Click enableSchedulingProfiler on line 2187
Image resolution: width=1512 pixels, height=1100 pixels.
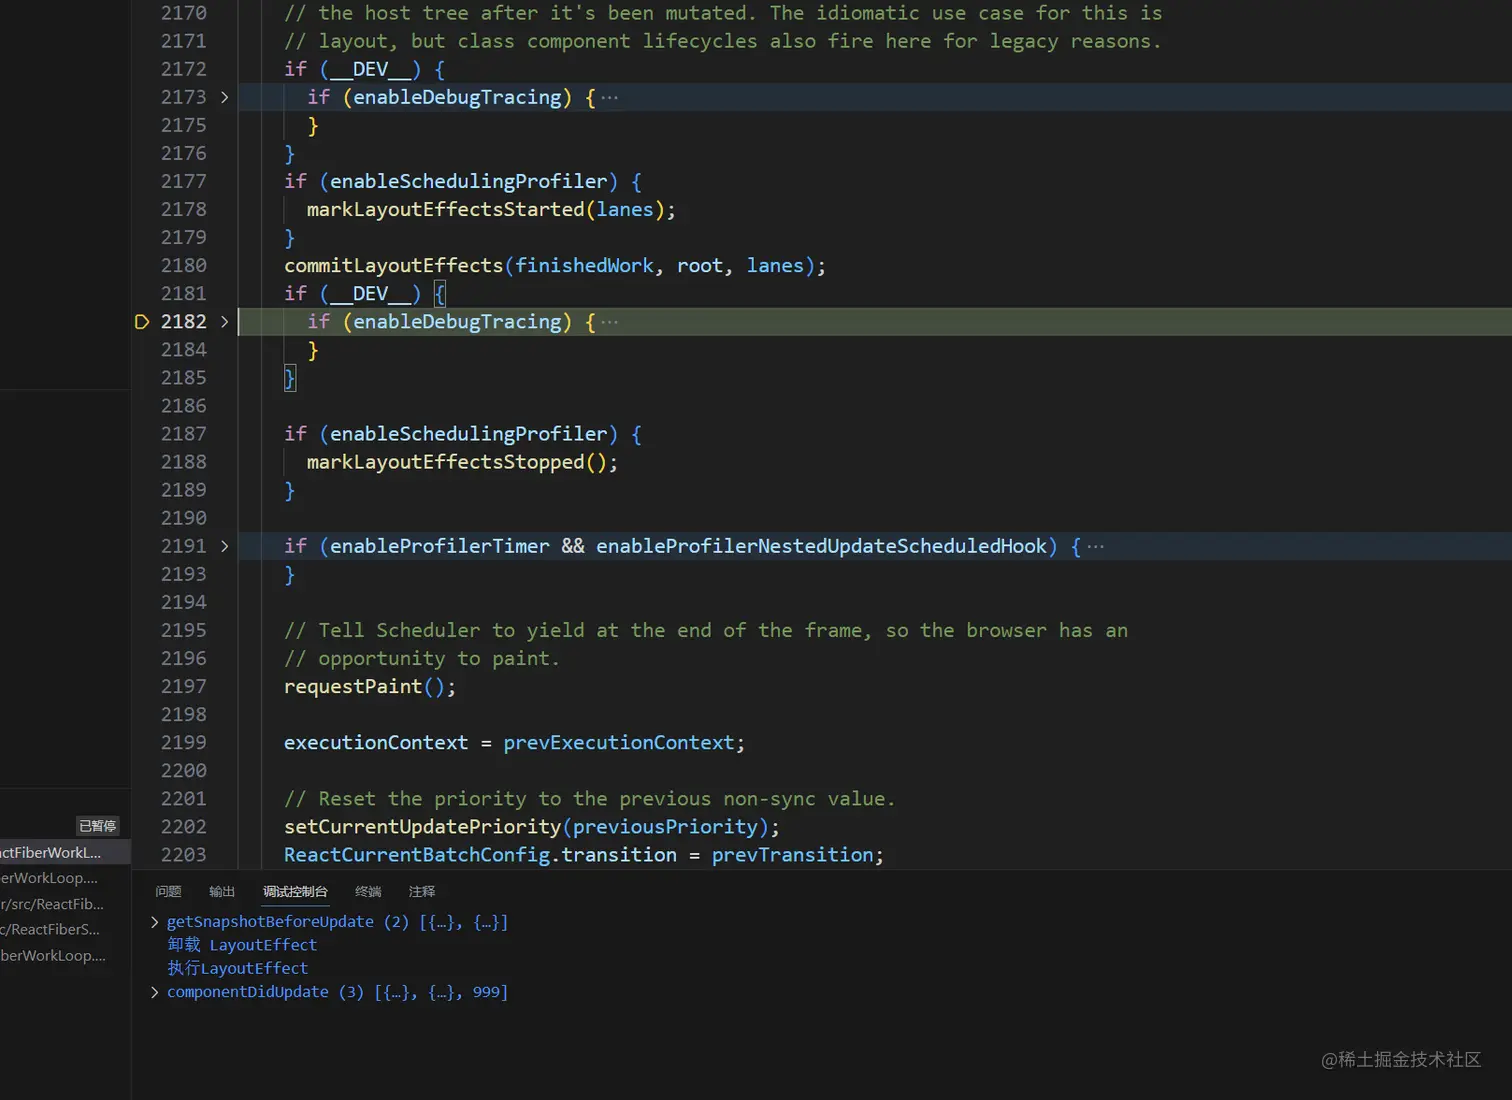pos(468,434)
